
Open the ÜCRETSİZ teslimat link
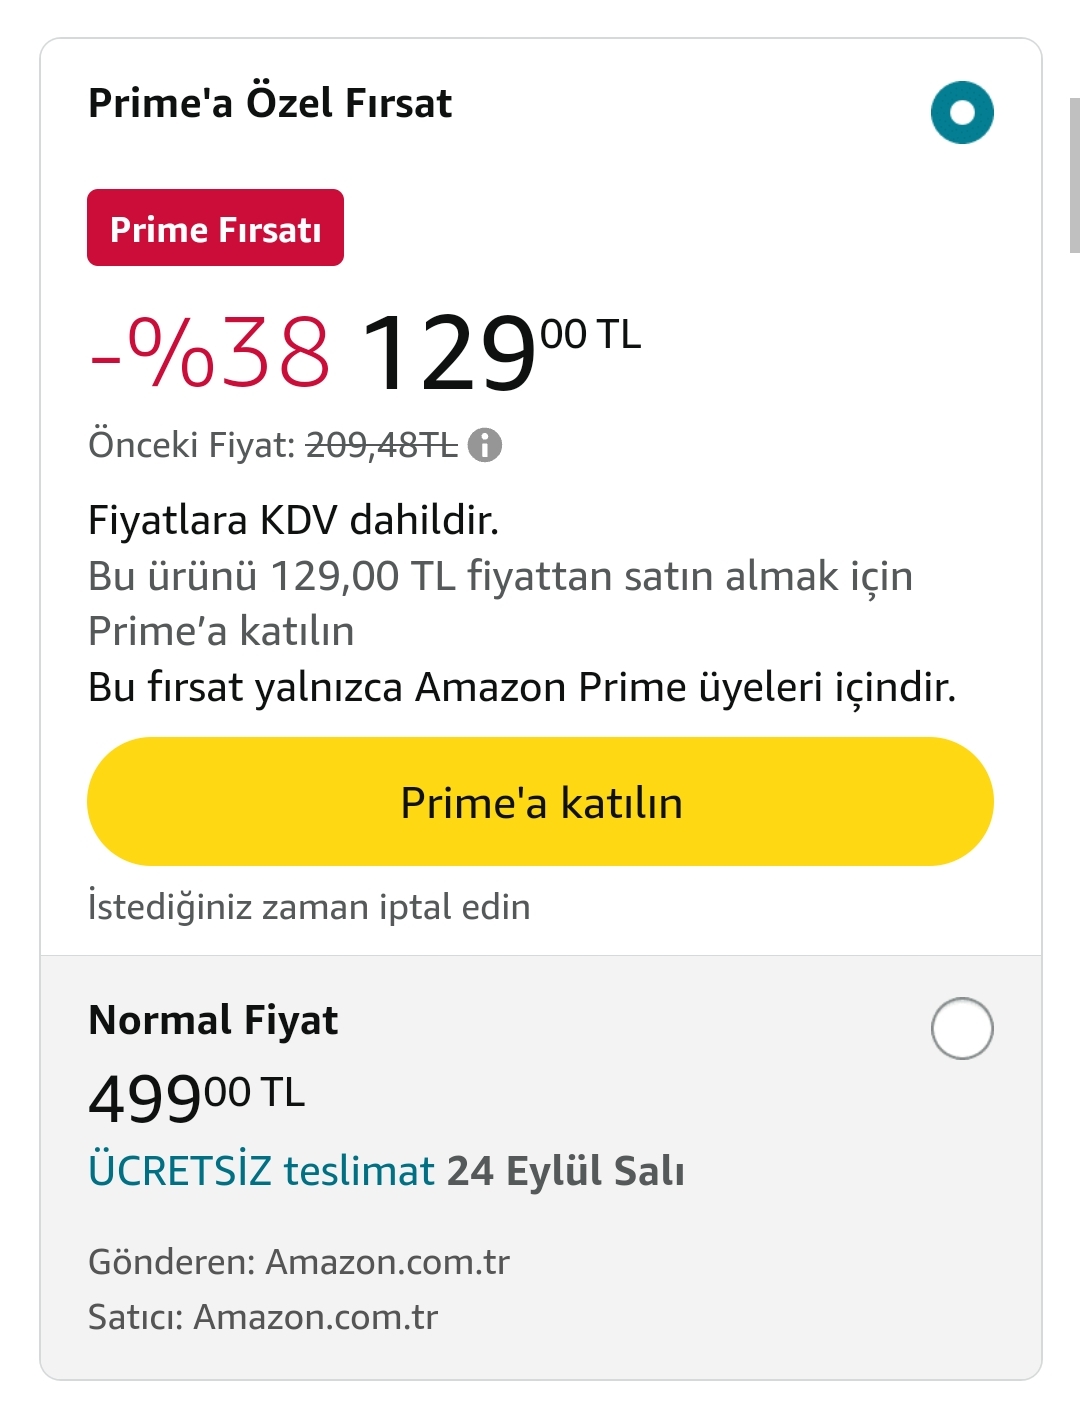pyautogui.click(x=262, y=1170)
